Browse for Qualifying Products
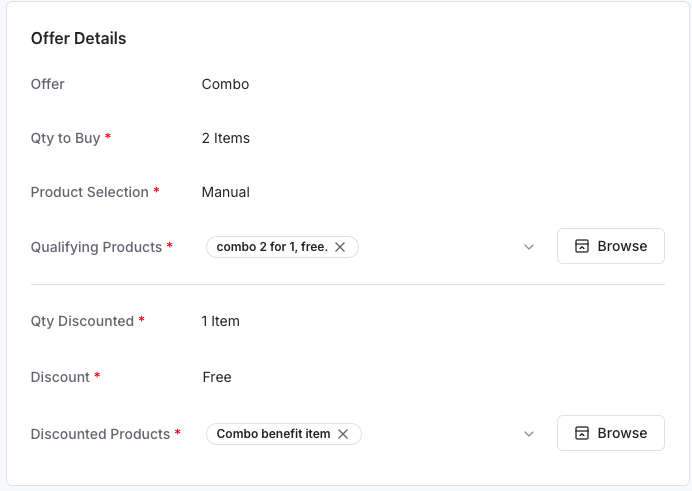This screenshot has width=692, height=491. [610, 246]
